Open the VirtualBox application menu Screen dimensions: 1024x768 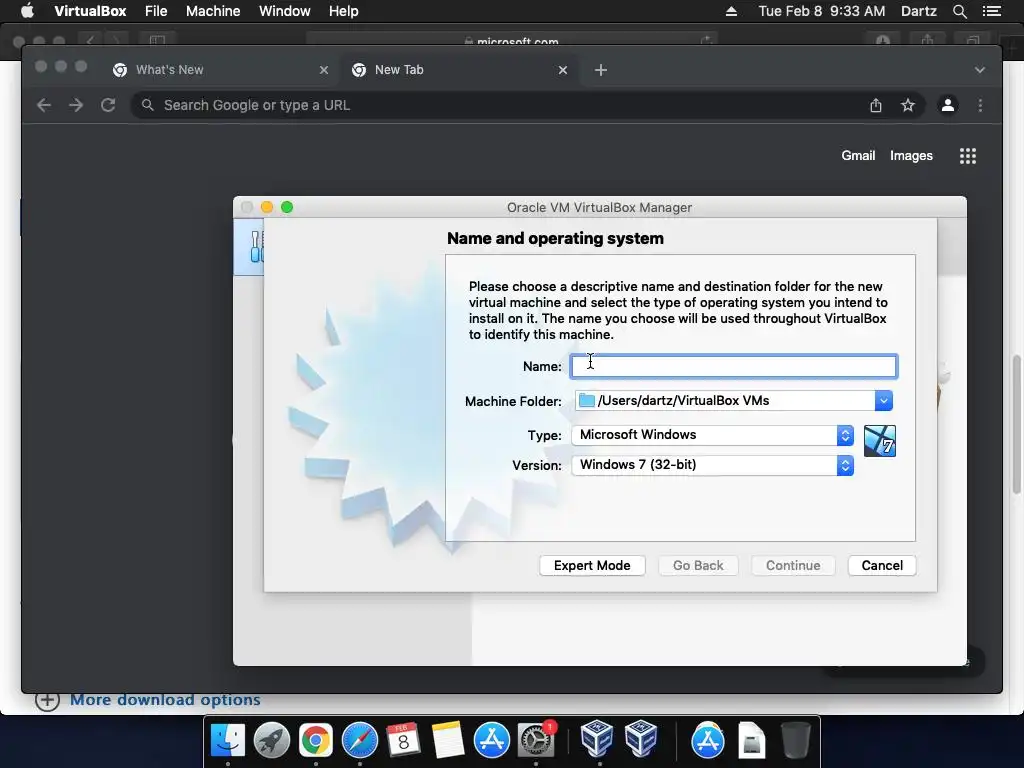(x=90, y=11)
